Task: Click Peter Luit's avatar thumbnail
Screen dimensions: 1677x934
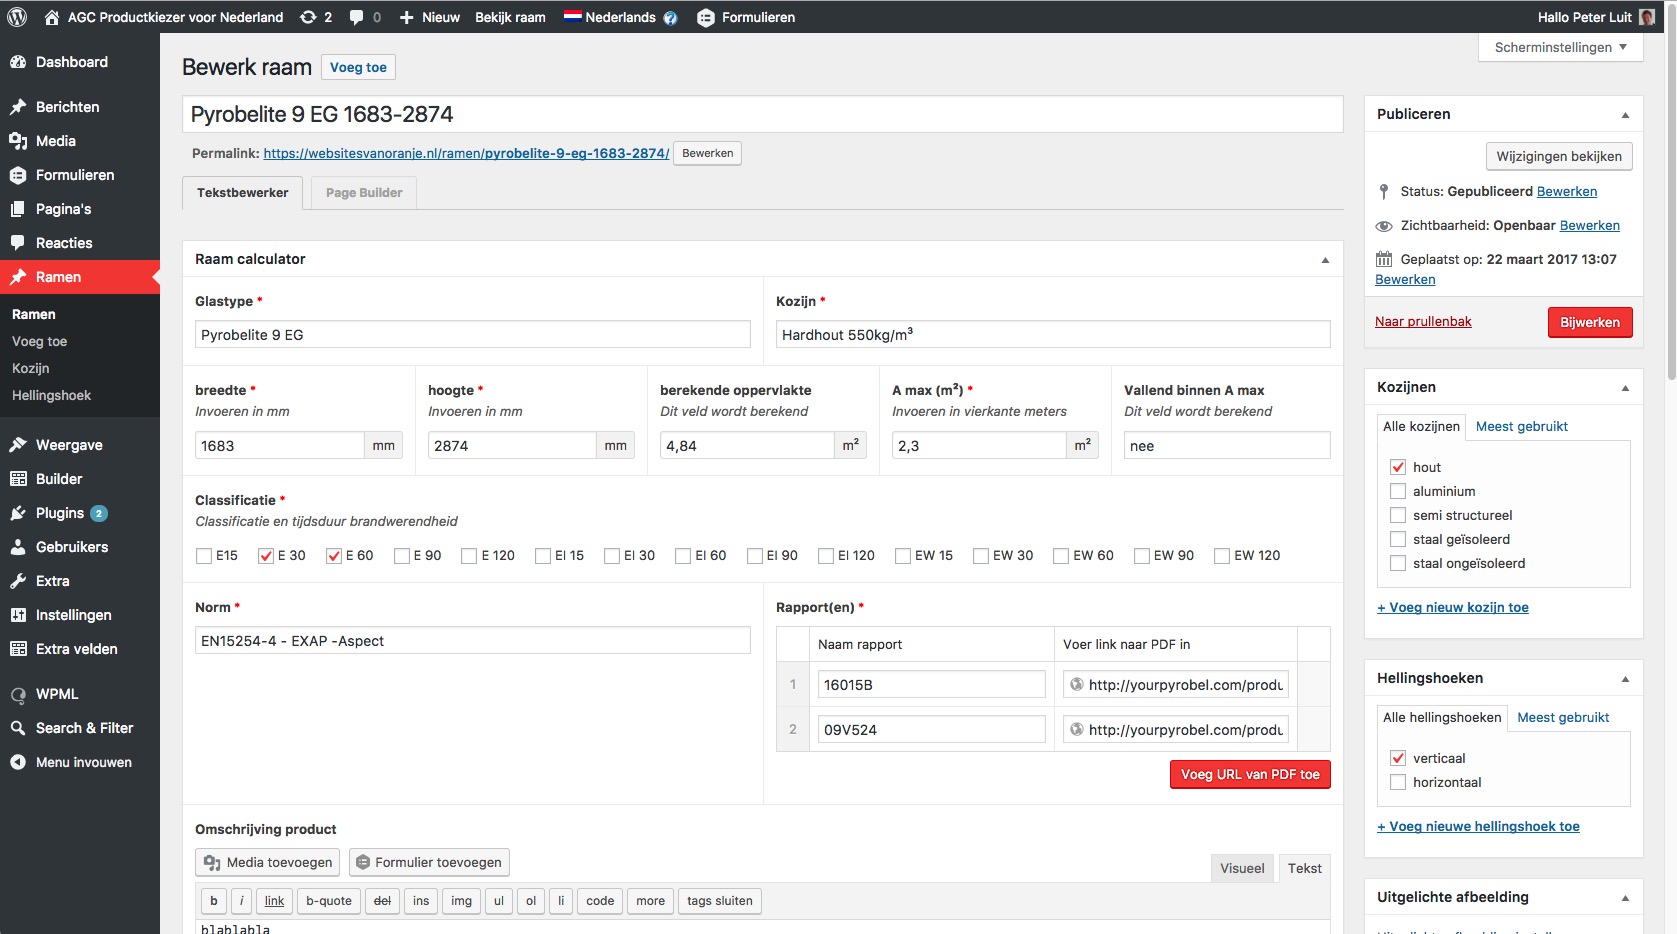Action: (1647, 17)
